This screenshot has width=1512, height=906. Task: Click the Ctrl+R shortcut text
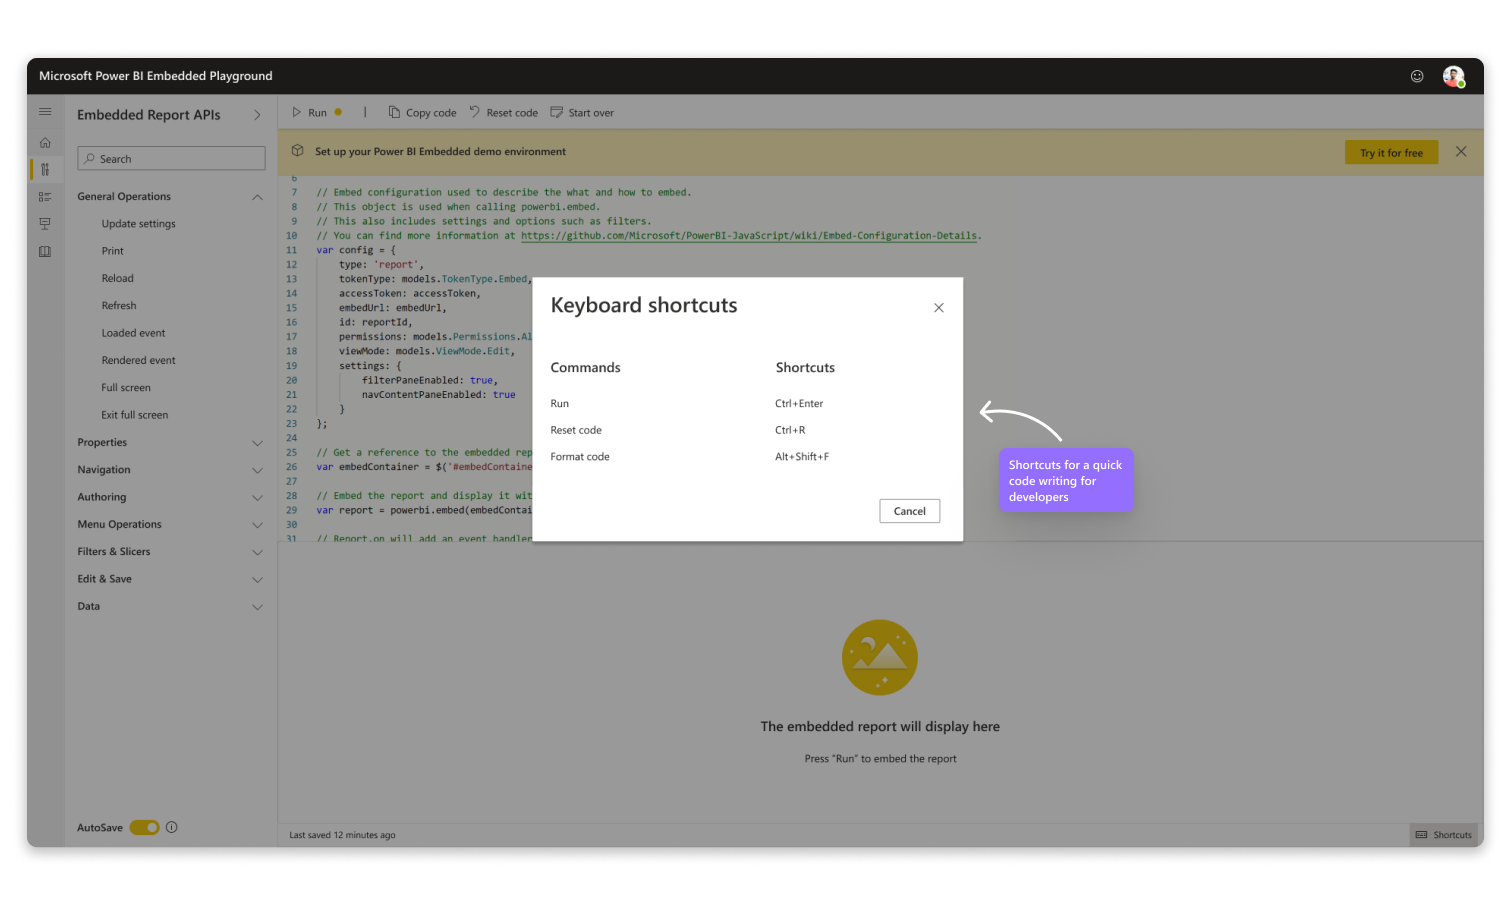tap(790, 430)
